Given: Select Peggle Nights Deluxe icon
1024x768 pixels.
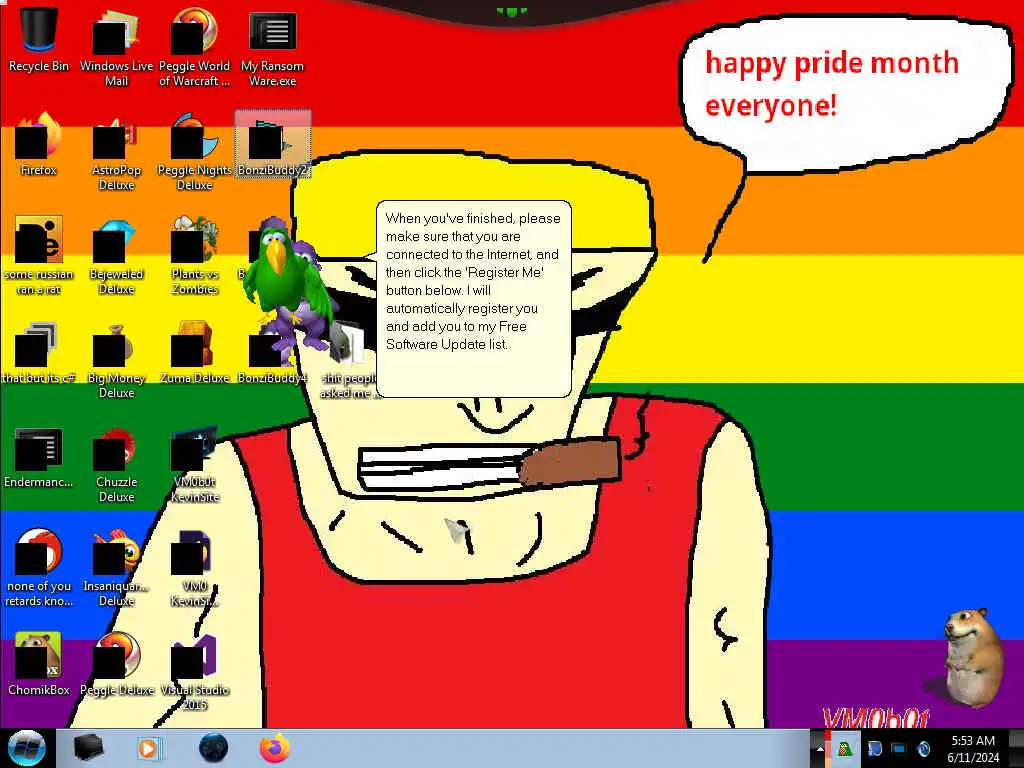Looking at the screenshot, I should pyautogui.click(x=194, y=152).
